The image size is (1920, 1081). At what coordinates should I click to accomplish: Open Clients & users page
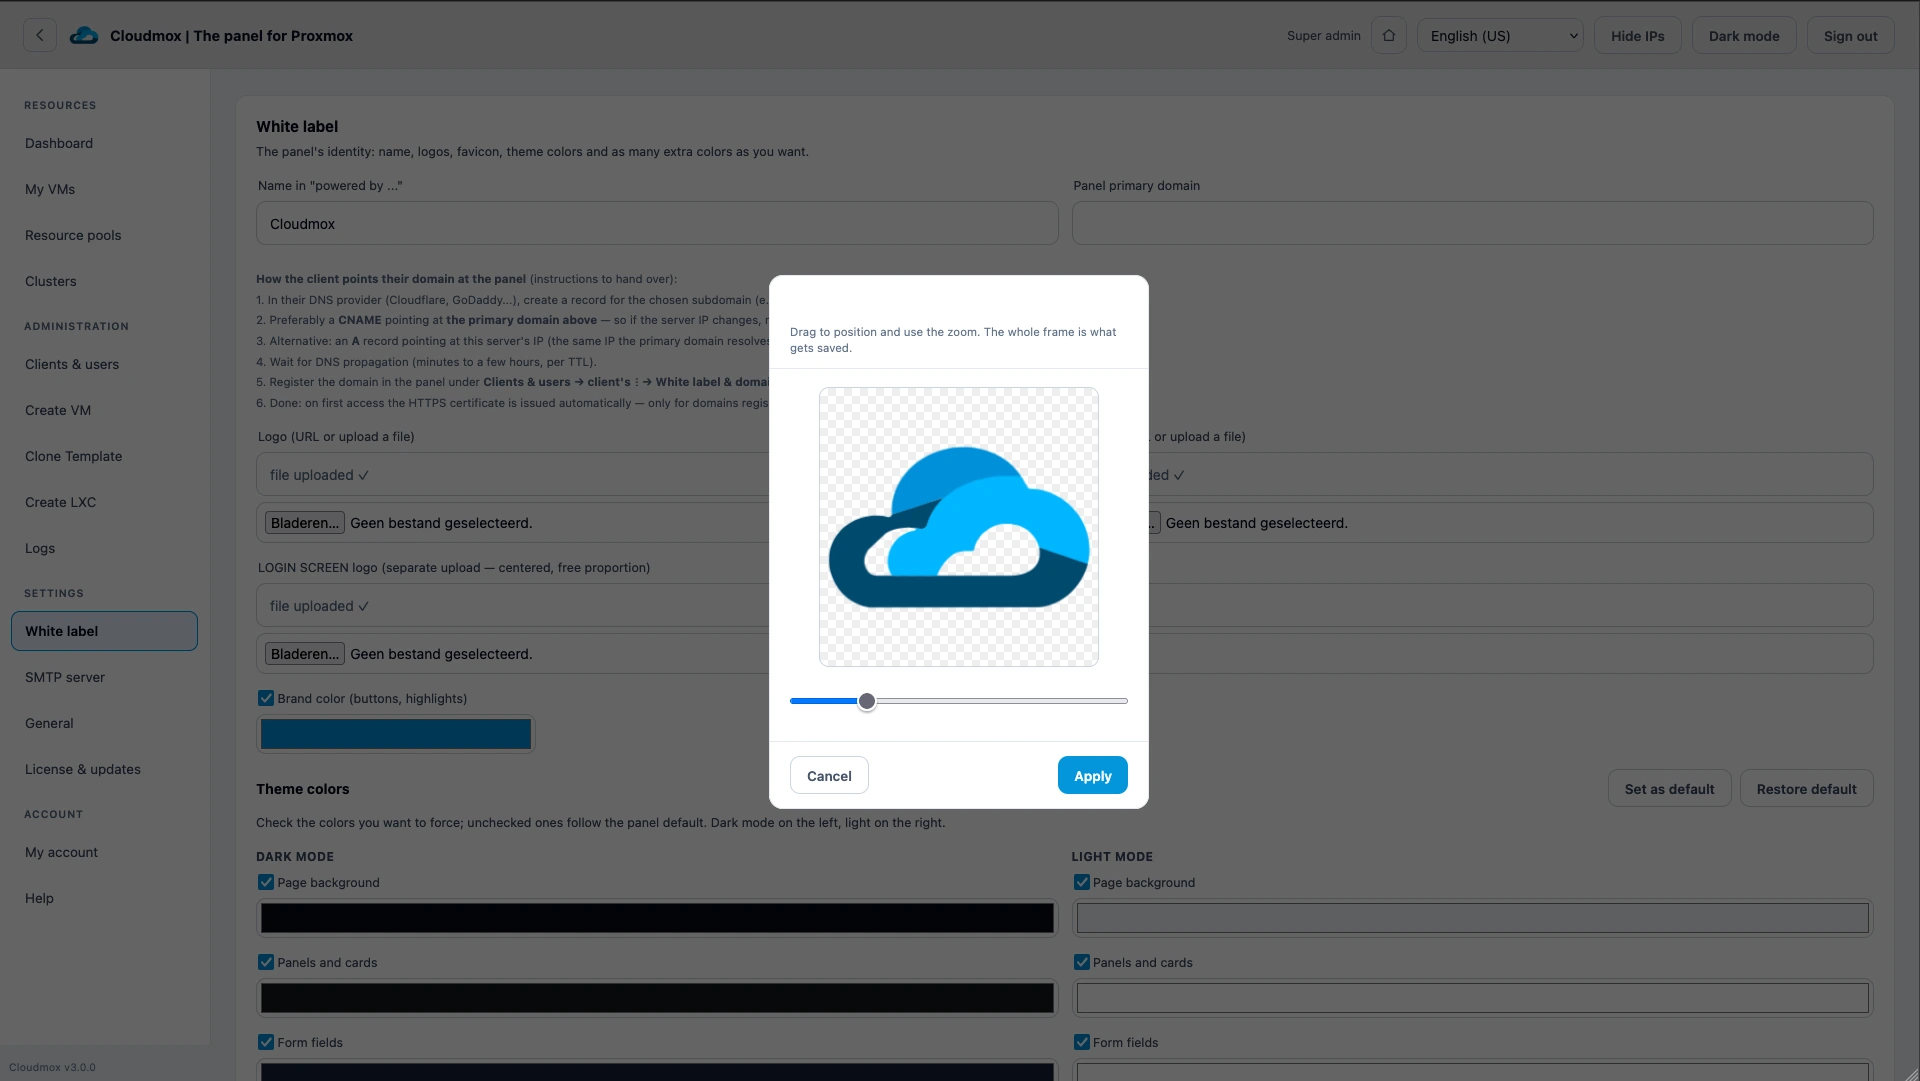point(104,364)
